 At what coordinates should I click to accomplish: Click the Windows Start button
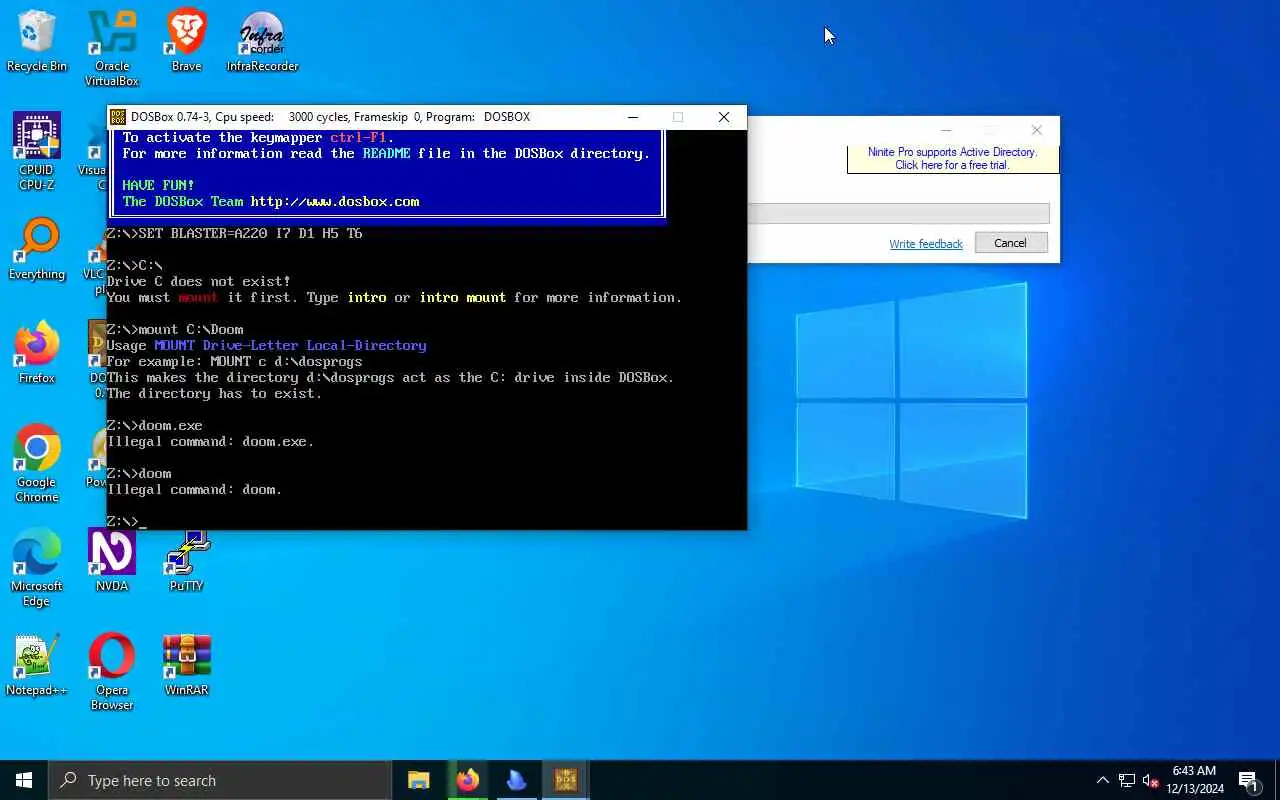pos(24,780)
